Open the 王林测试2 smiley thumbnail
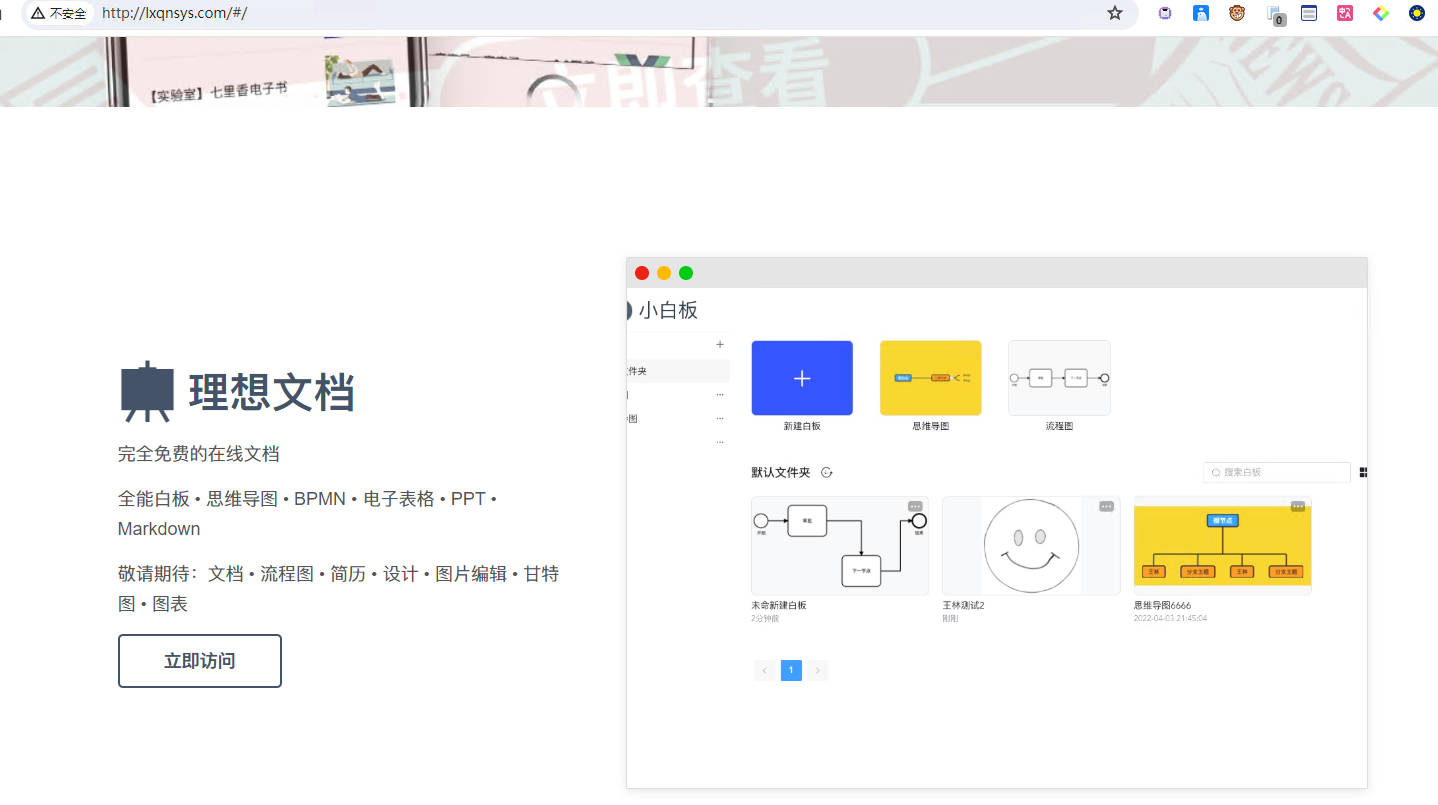The width and height of the screenshot is (1438, 805). point(1030,546)
